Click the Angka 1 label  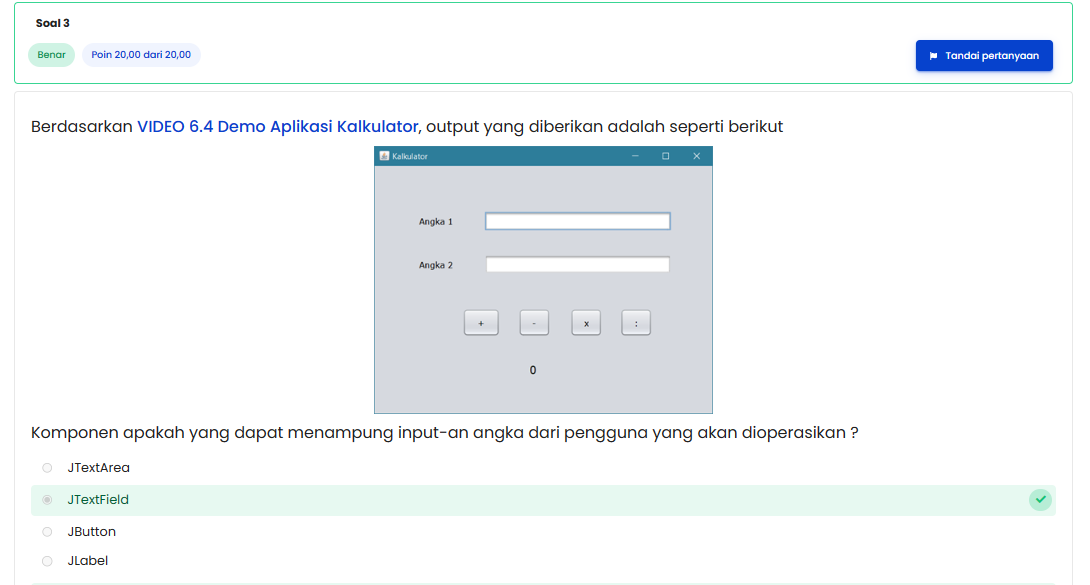click(436, 222)
